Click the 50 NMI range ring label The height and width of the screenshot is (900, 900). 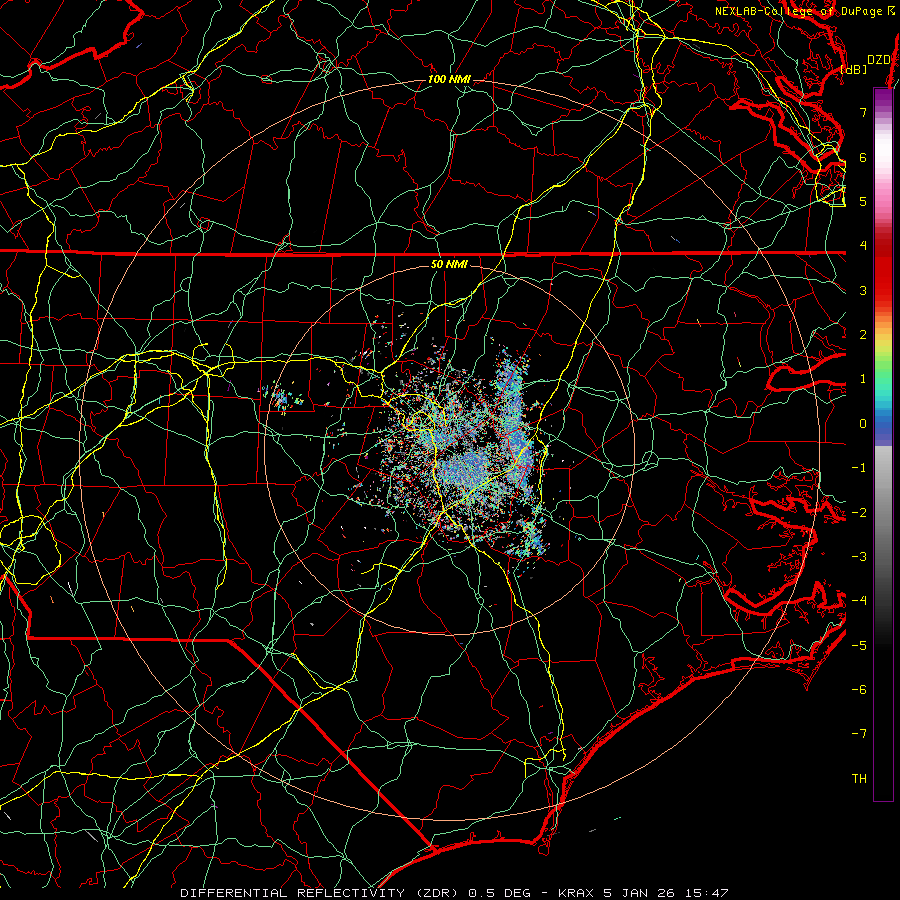pos(449,264)
